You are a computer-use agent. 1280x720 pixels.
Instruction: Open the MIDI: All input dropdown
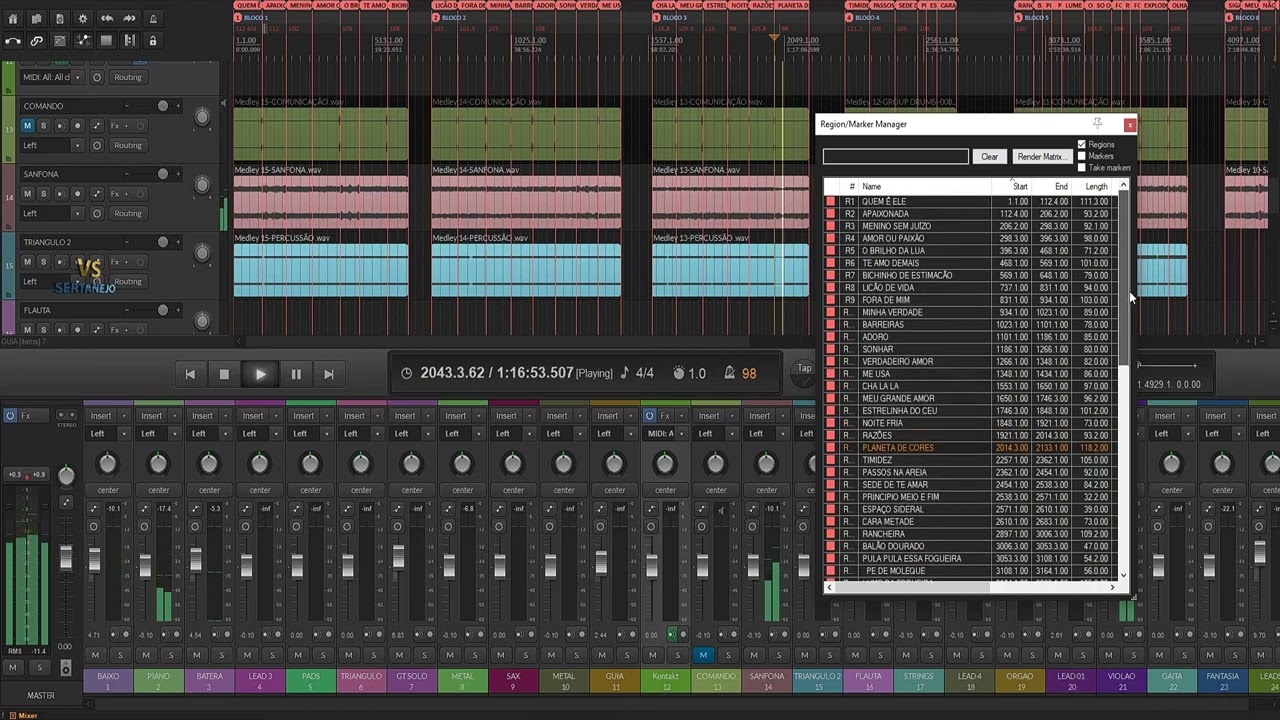click(52, 77)
